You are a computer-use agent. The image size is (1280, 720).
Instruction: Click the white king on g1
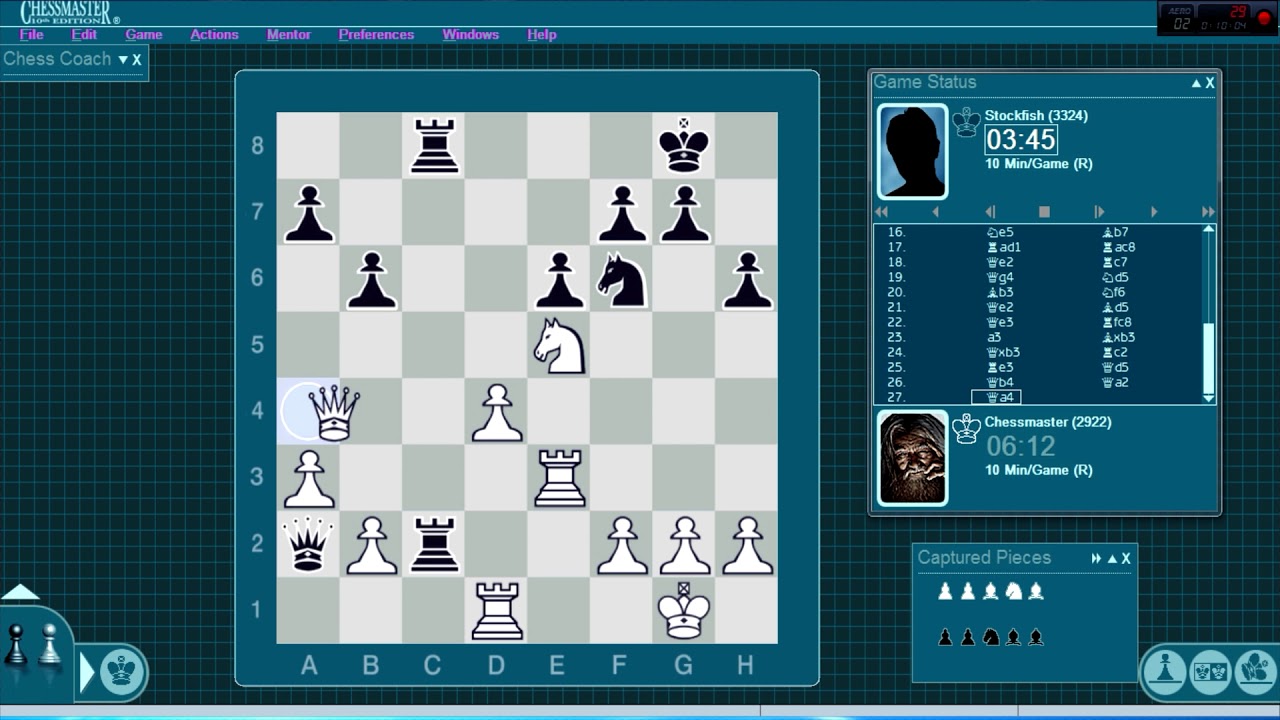pyautogui.click(x=684, y=610)
